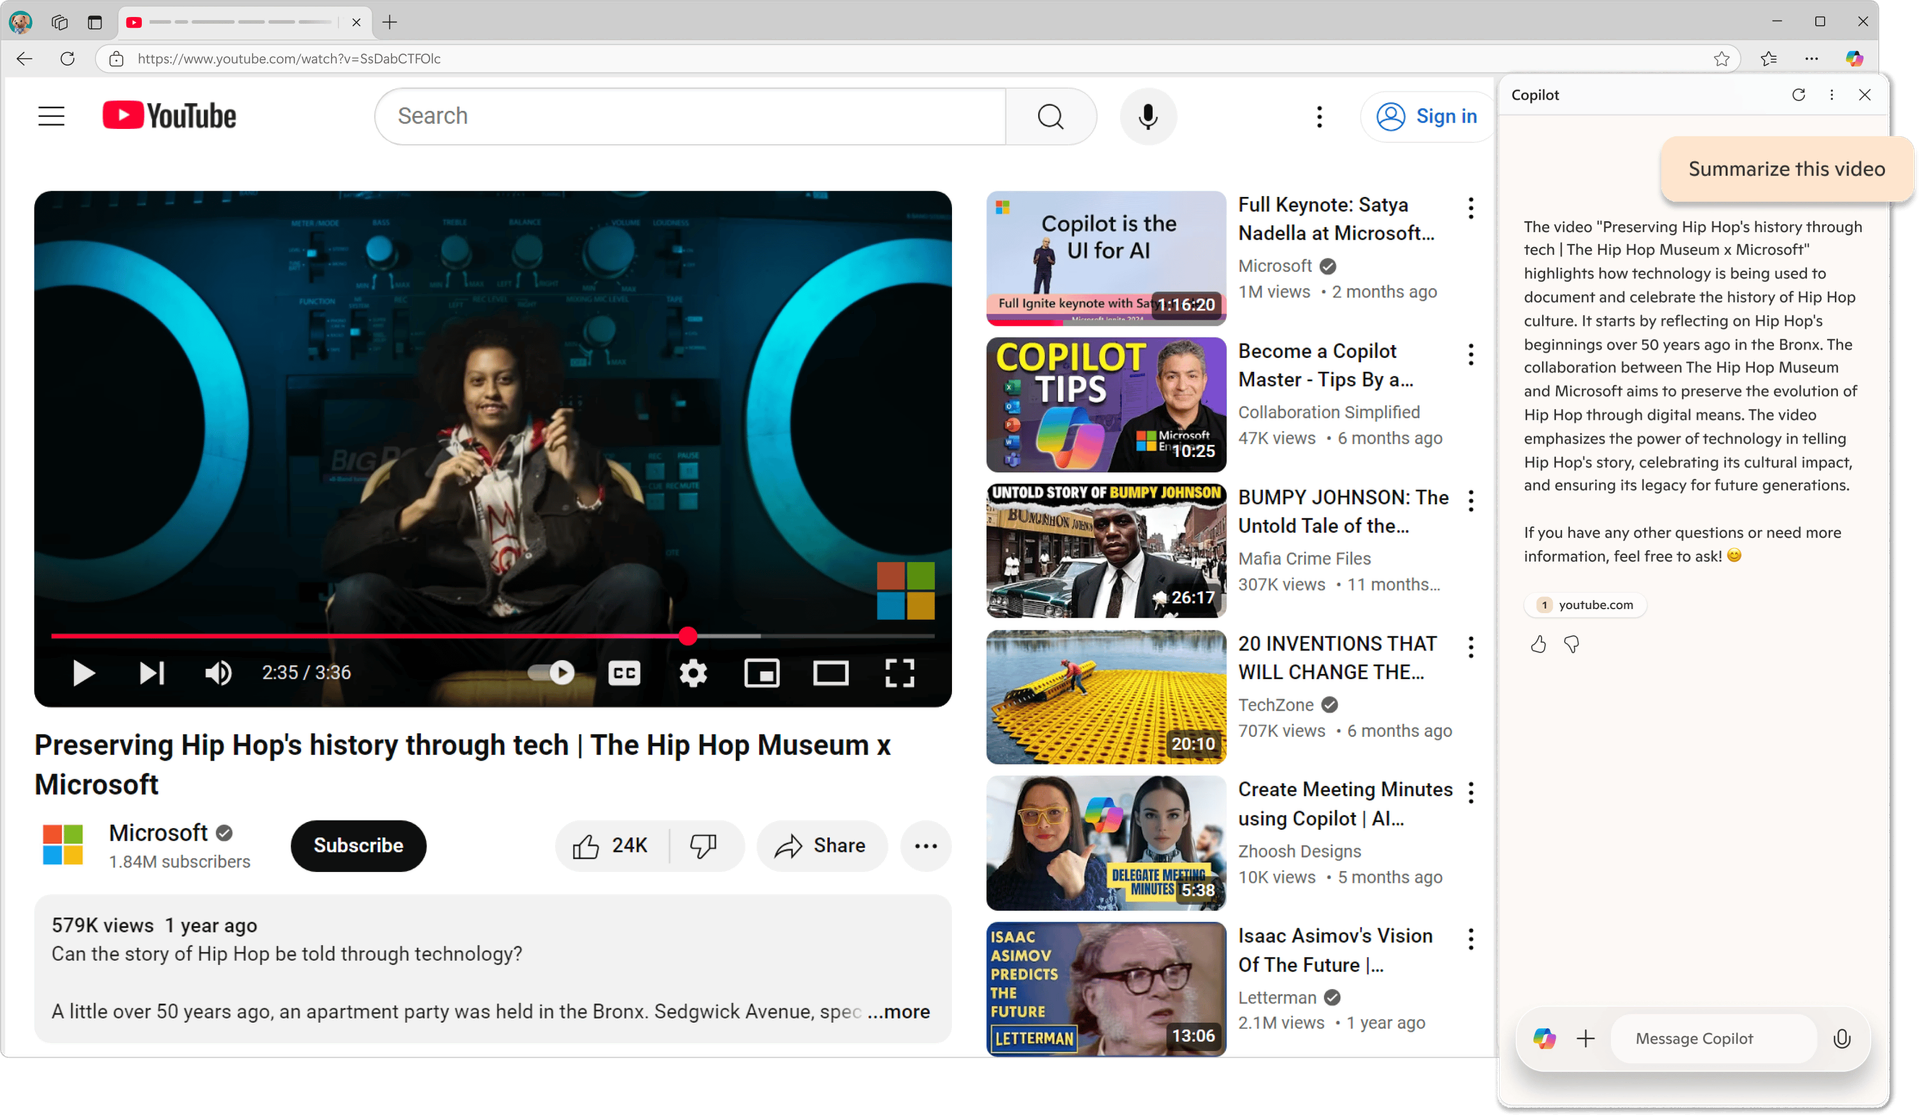The width and height of the screenshot is (1920, 1117).
Task: Open the Edge profile avatar
Action: coord(20,22)
